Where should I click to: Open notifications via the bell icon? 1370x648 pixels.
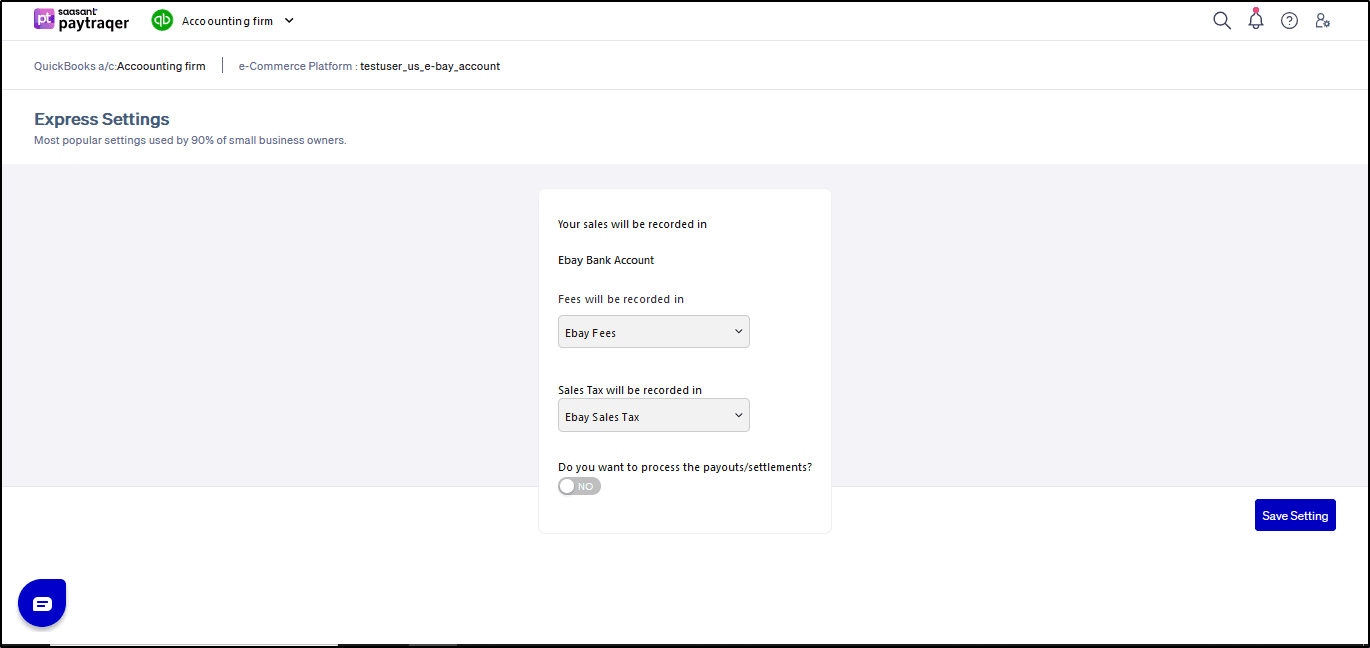(1256, 21)
